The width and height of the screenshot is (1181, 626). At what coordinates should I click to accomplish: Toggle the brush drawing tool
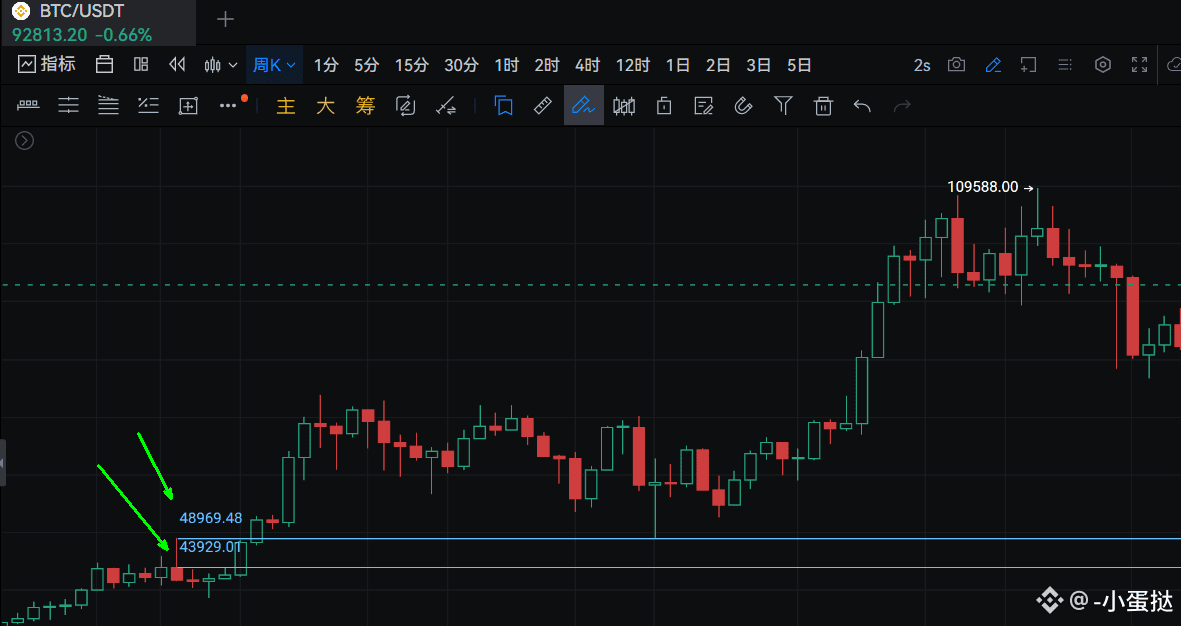(x=583, y=105)
